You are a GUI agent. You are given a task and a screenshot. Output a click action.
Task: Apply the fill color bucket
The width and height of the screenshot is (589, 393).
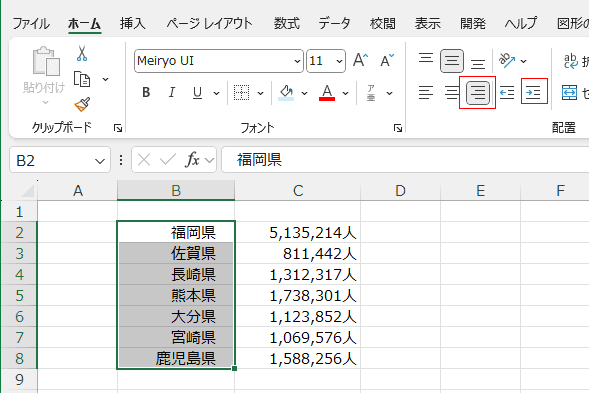point(287,92)
